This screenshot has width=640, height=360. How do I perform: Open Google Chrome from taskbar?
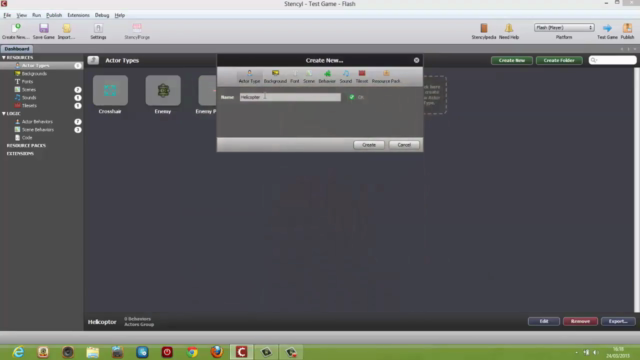pyautogui.click(x=192, y=352)
